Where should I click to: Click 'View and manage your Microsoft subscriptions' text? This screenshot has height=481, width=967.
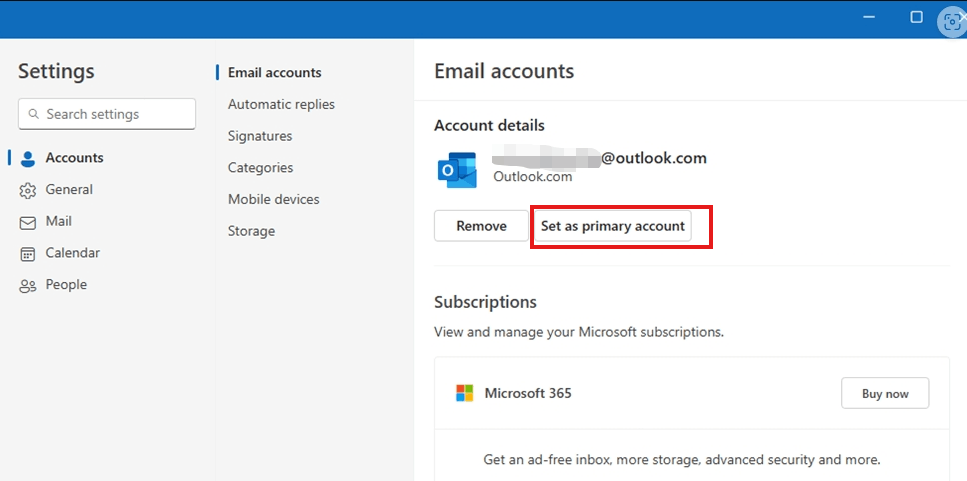point(579,332)
